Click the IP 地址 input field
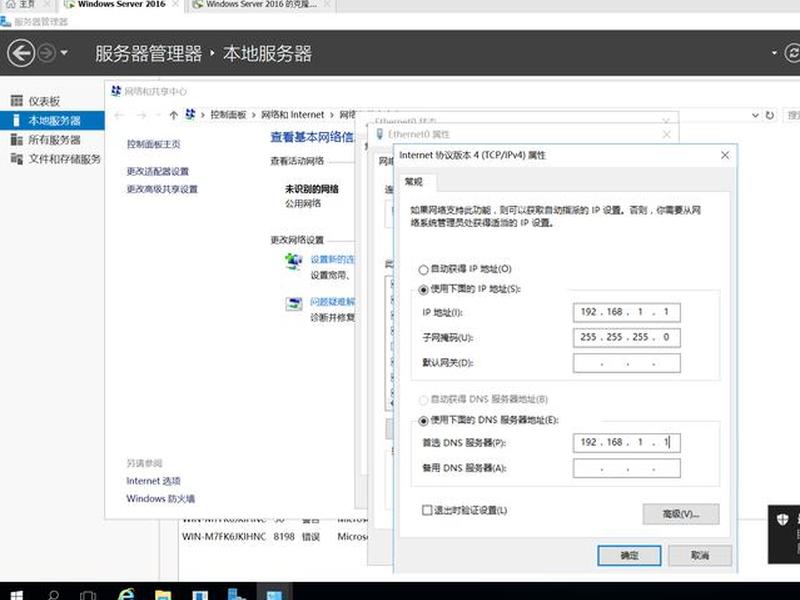This screenshot has height=600, width=800. tap(627, 312)
